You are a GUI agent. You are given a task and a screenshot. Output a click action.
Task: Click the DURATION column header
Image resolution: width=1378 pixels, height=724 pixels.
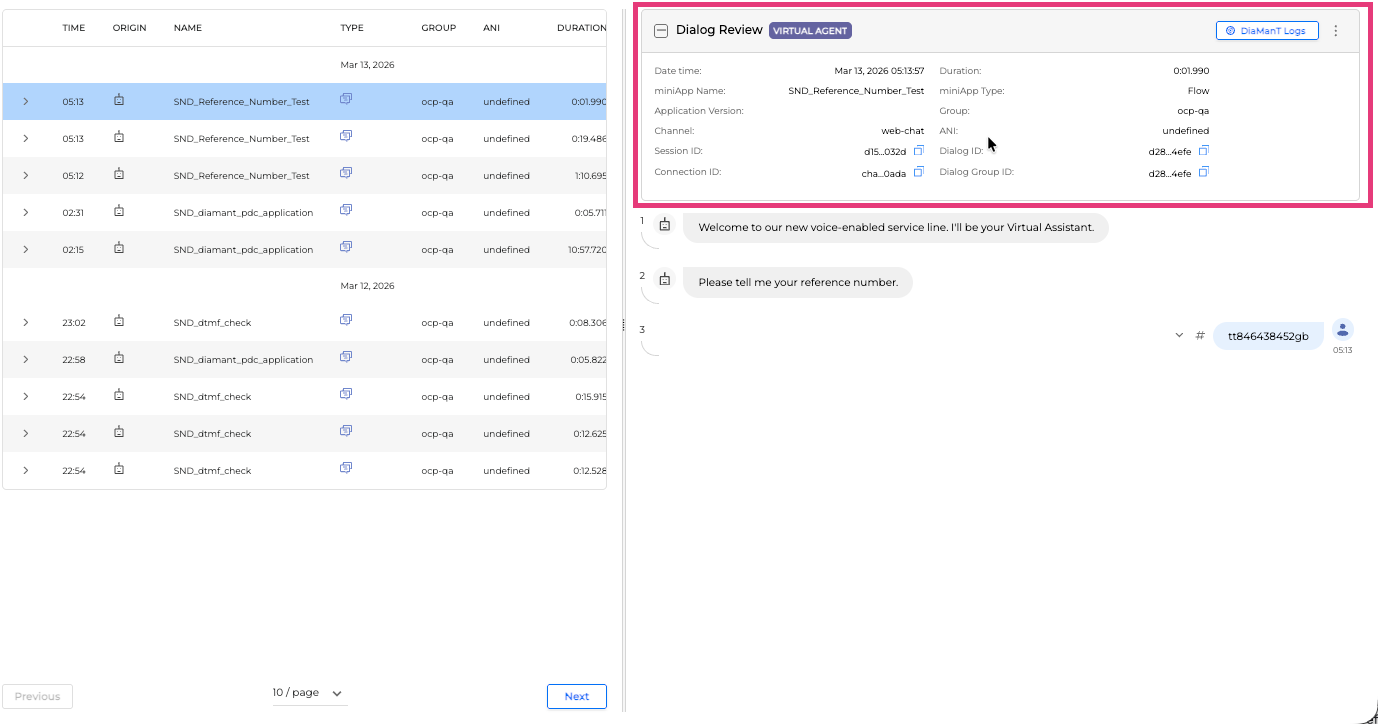point(580,28)
